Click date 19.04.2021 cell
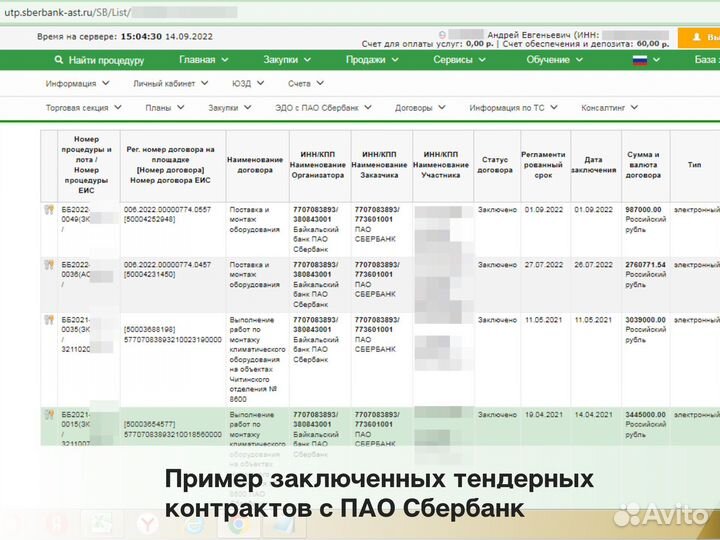The height and width of the screenshot is (540, 720). (544, 414)
